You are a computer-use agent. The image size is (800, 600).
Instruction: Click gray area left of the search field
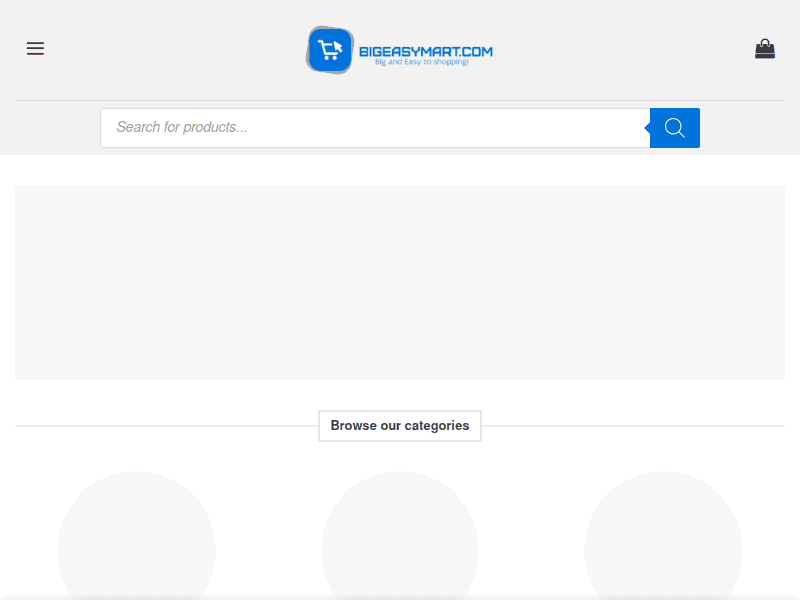50,128
